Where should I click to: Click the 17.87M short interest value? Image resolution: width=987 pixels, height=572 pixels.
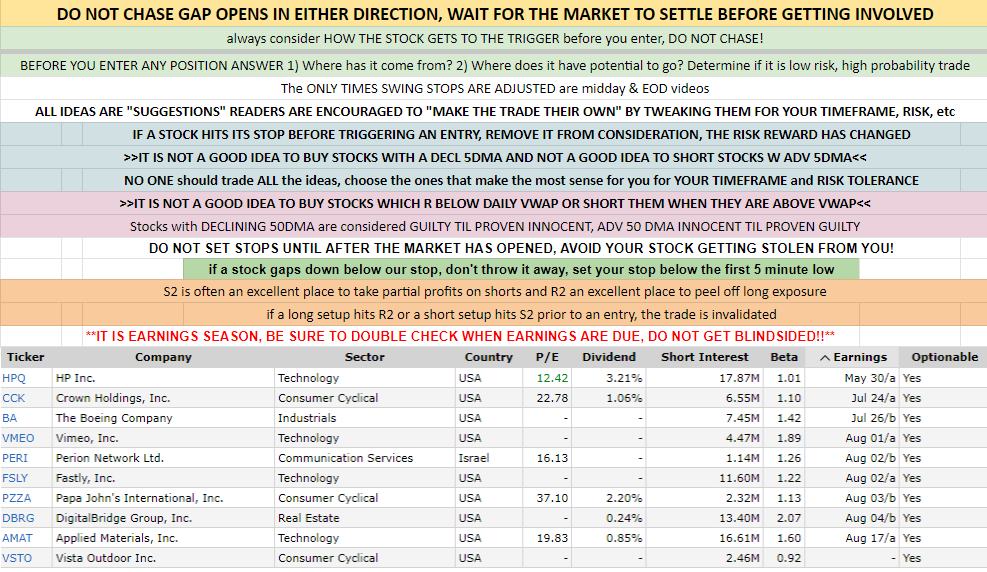coord(739,378)
